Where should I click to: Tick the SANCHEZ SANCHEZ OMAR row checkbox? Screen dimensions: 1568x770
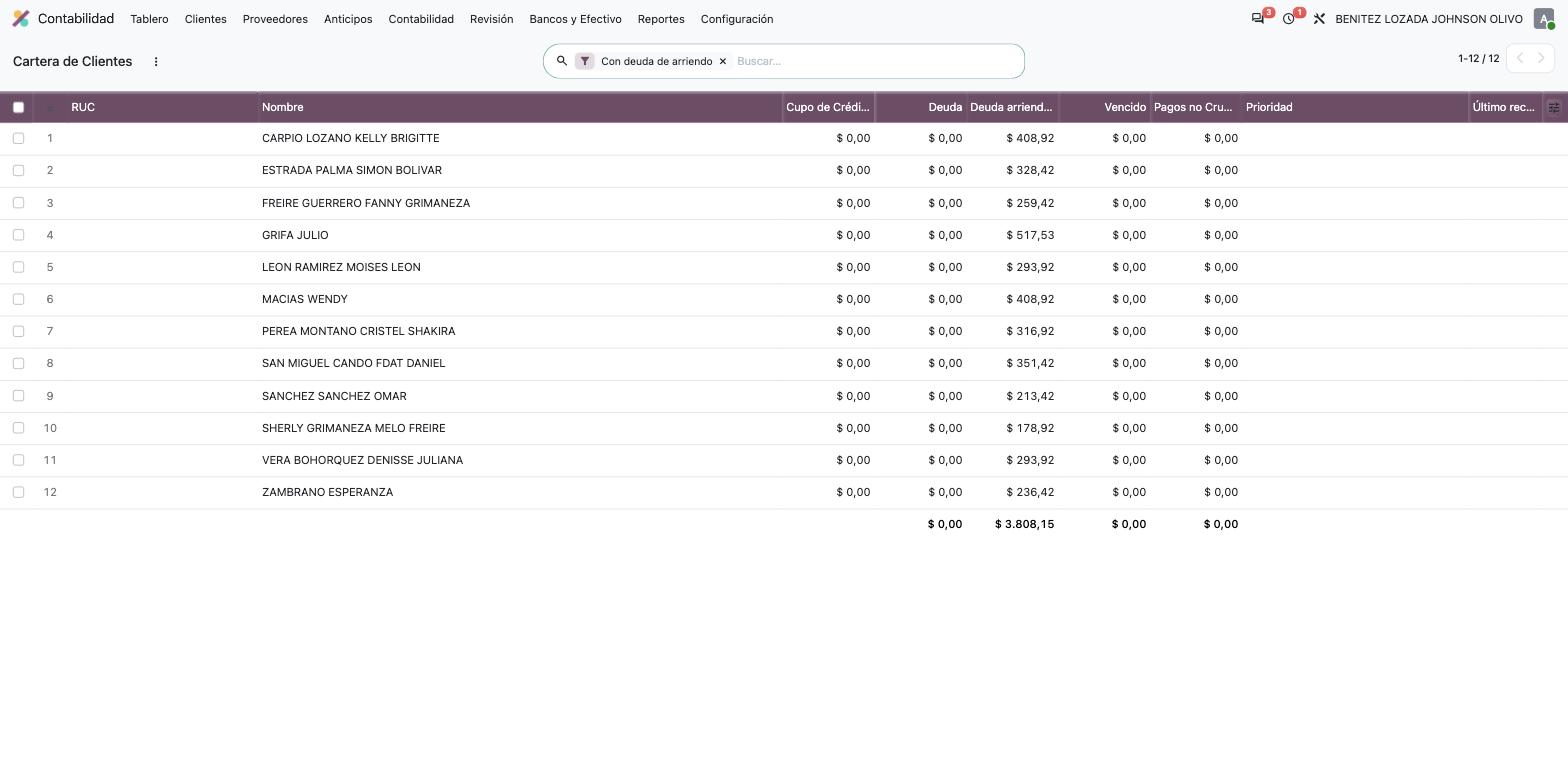point(18,396)
